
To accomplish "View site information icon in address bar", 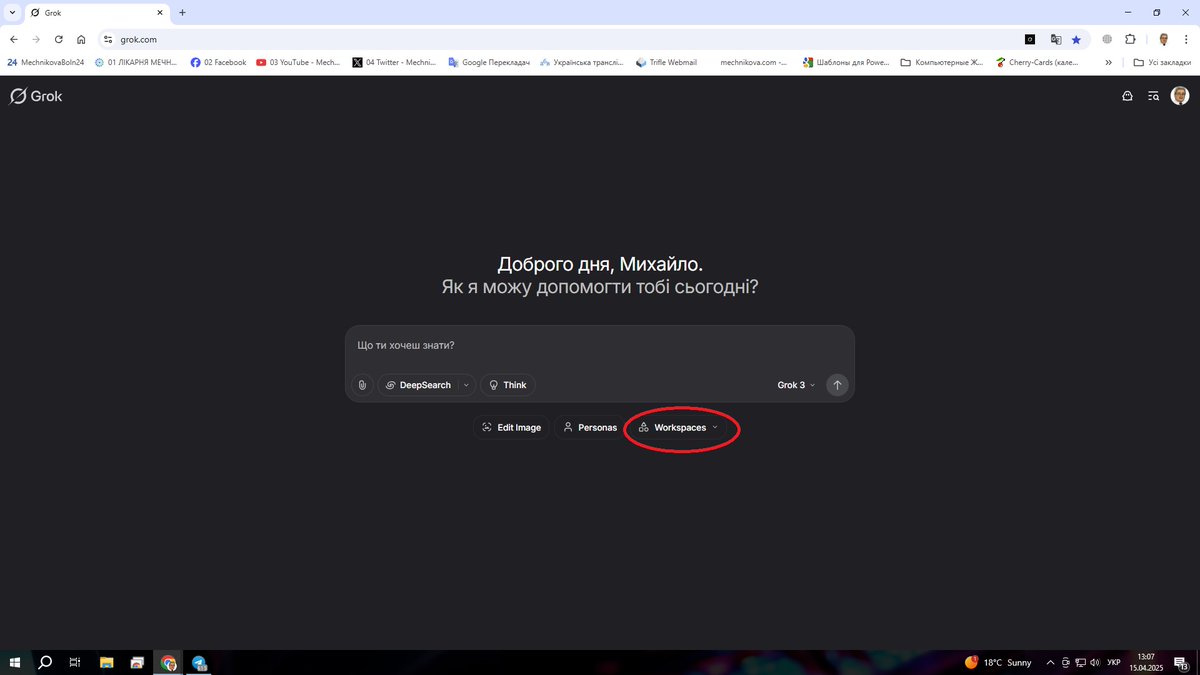I will coord(109,40).
